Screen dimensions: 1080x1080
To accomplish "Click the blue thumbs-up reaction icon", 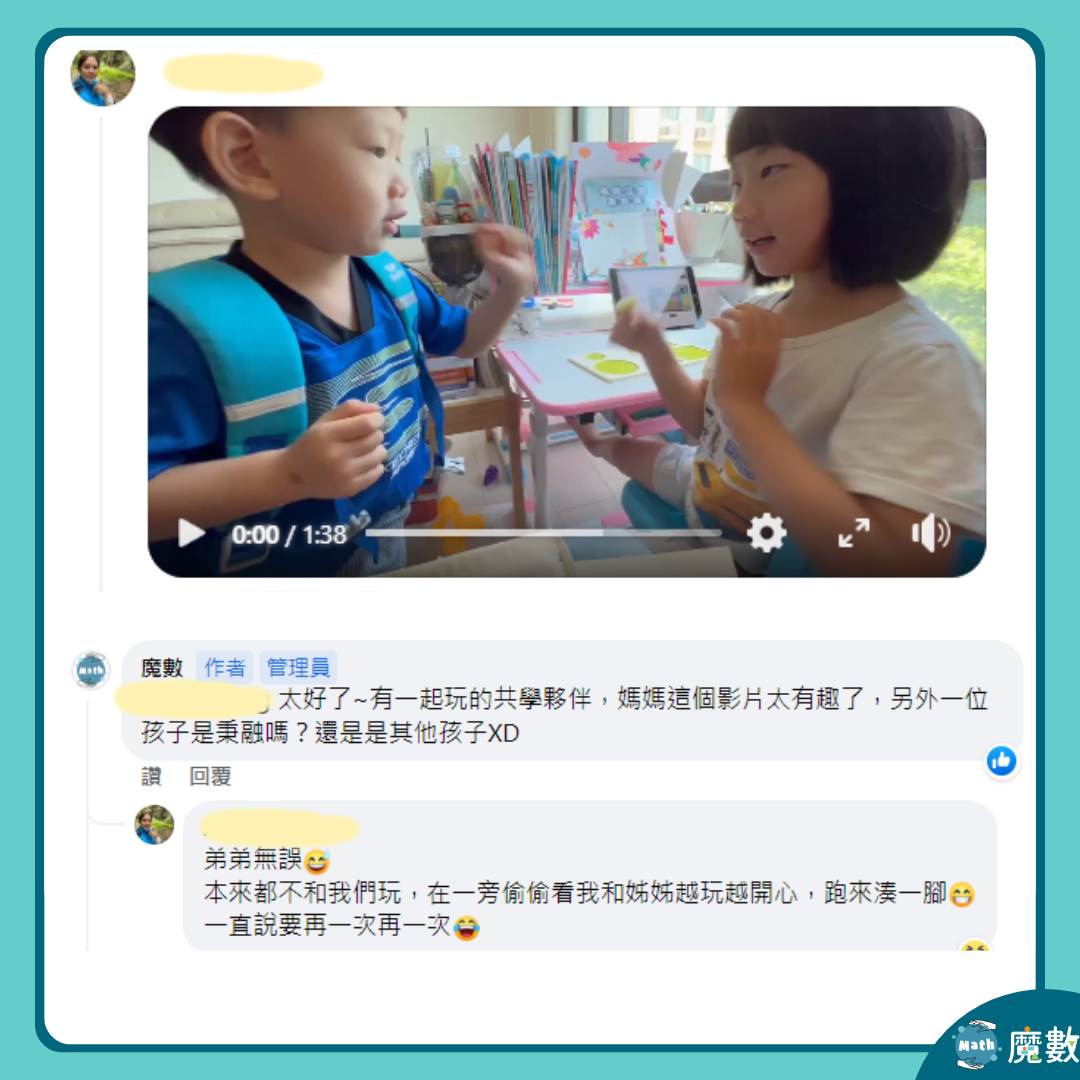I will (x=1001, y=761).
